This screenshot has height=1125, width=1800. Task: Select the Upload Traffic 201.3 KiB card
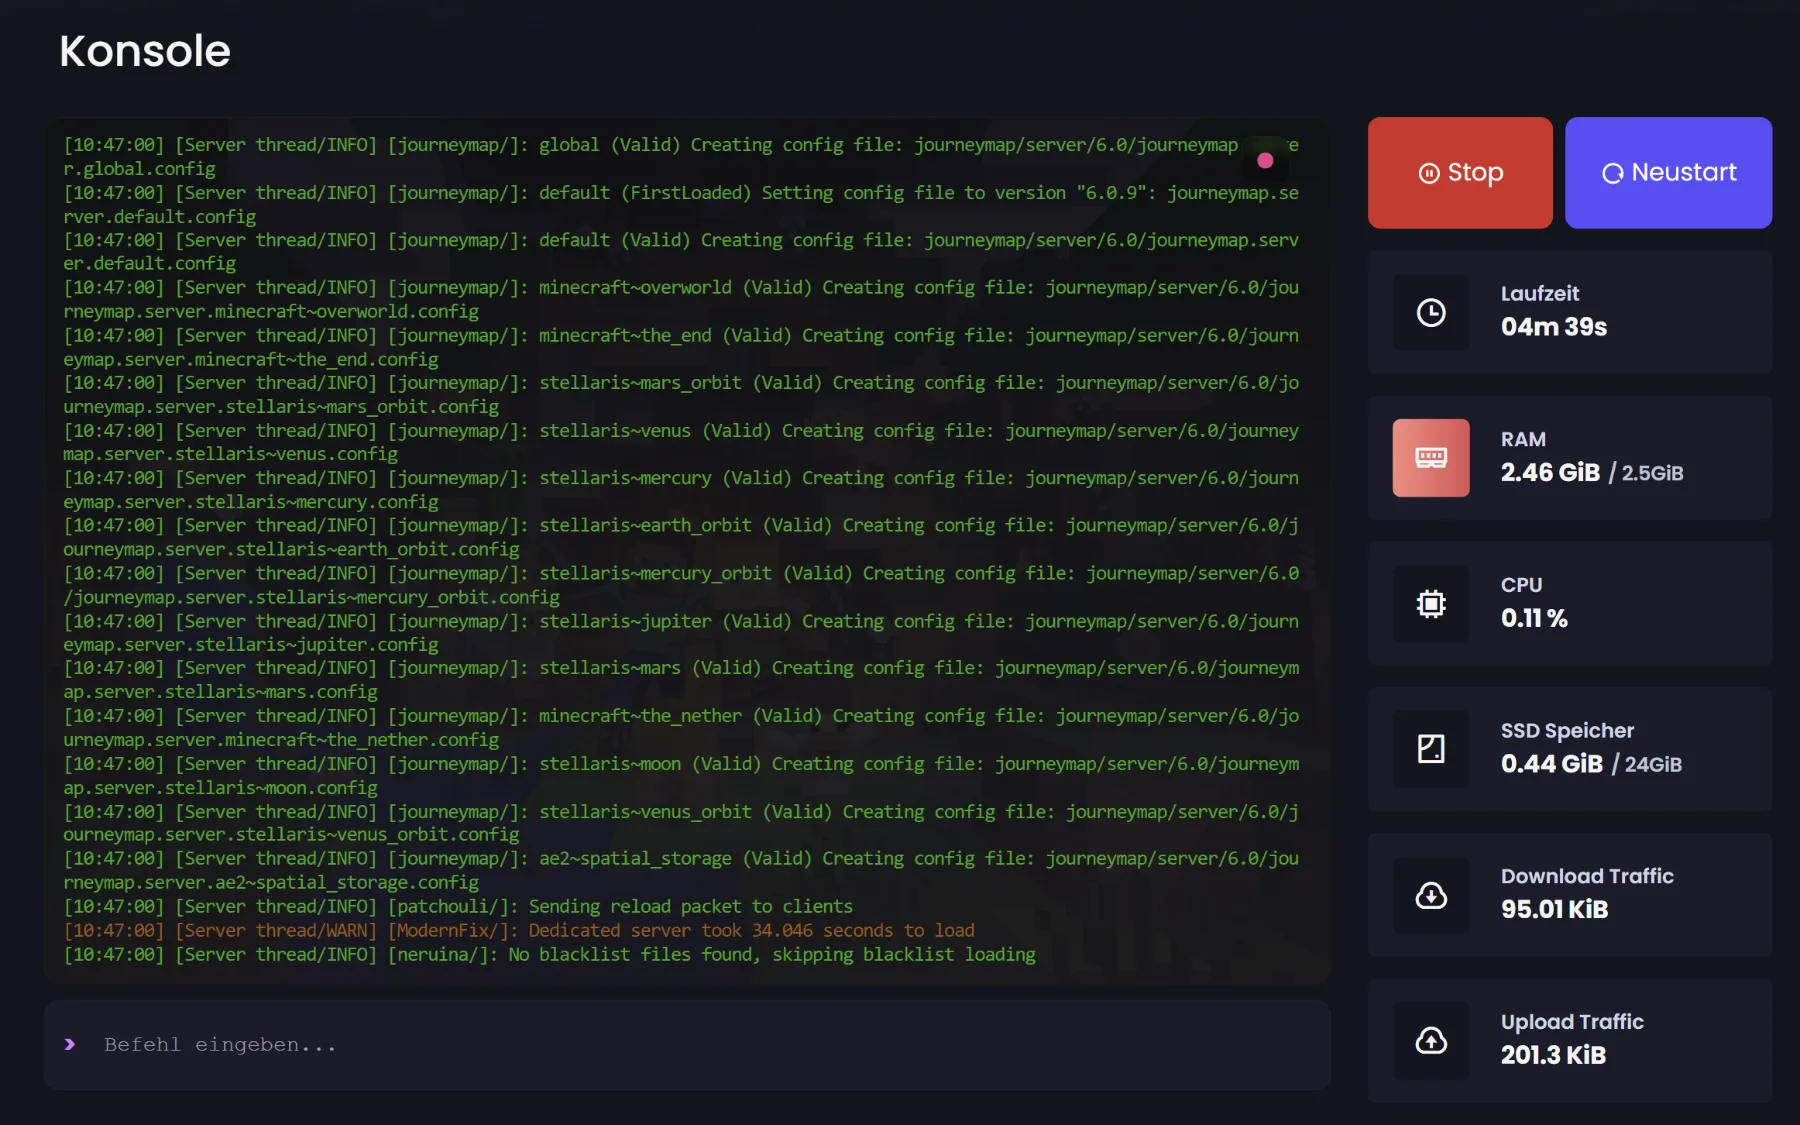1570,1041
